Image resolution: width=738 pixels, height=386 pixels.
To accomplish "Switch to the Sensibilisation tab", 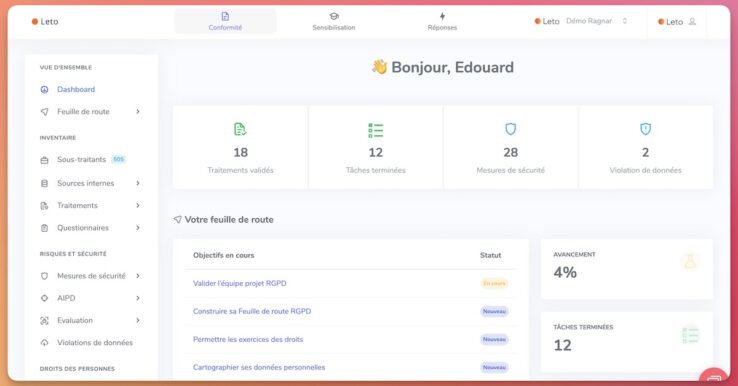I will coord(334,21).
